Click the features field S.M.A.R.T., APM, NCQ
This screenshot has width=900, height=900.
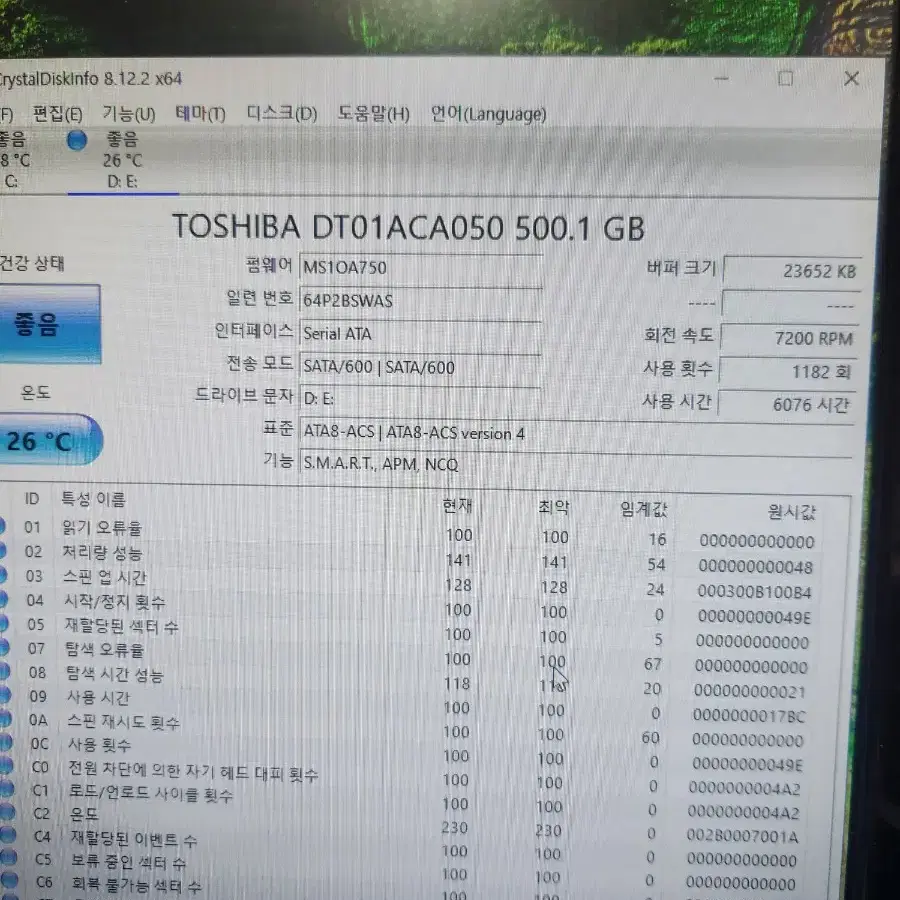[x=577, y=463]
